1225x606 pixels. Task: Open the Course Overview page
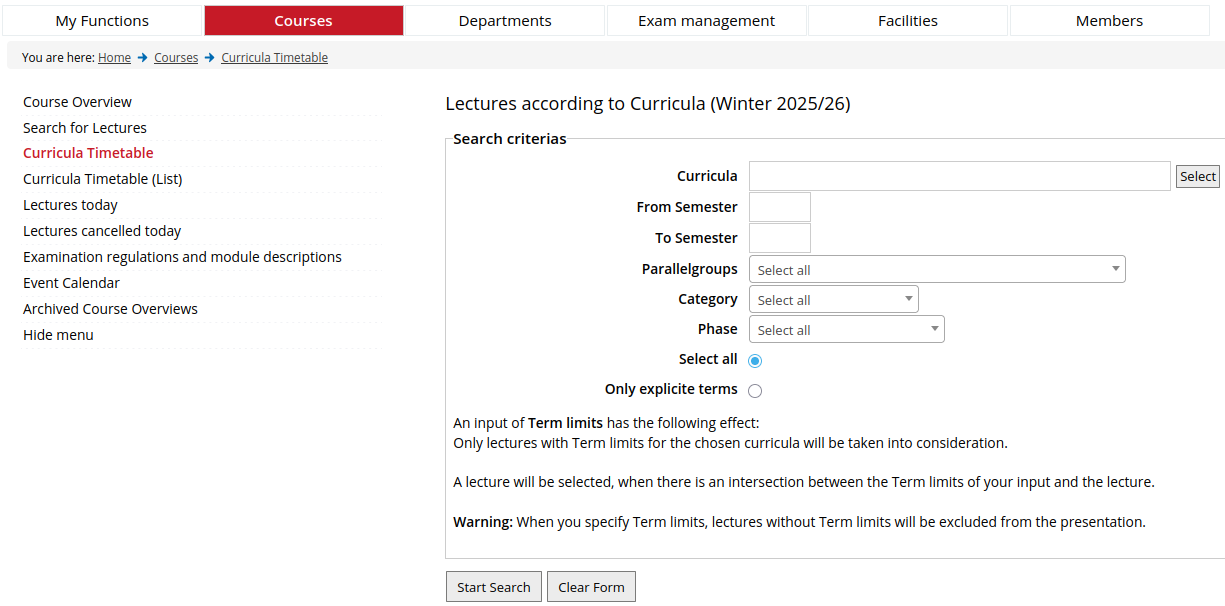click(77, 101)
